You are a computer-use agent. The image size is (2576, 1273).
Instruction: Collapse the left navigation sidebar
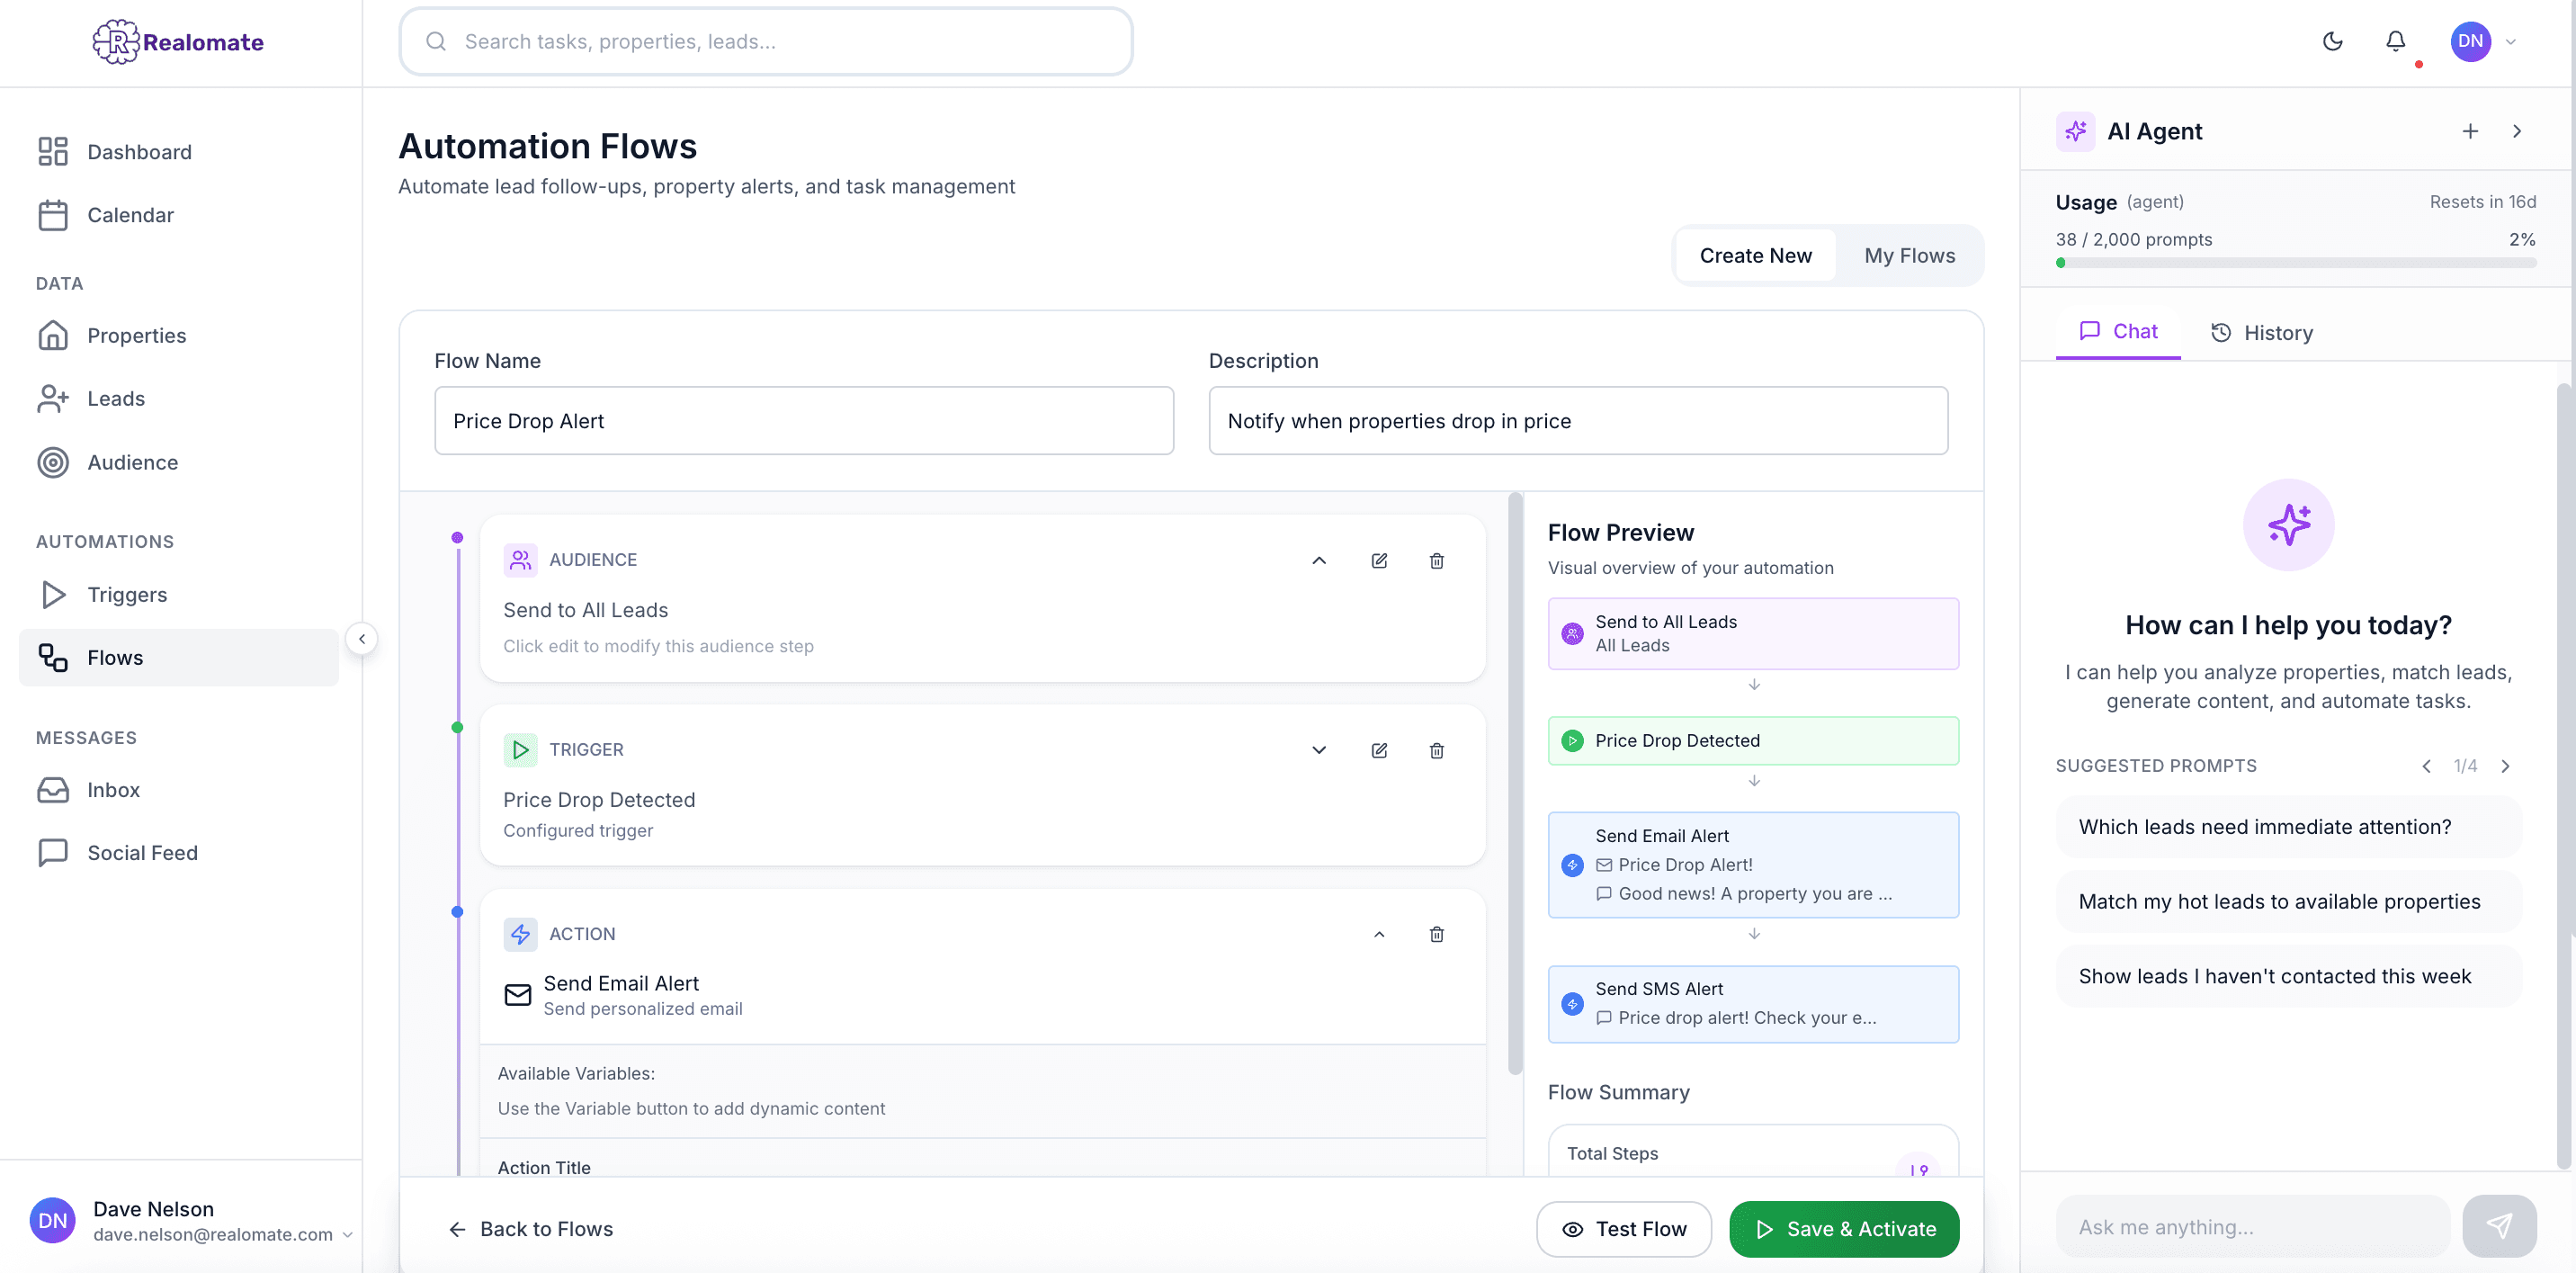pos(361,638)
